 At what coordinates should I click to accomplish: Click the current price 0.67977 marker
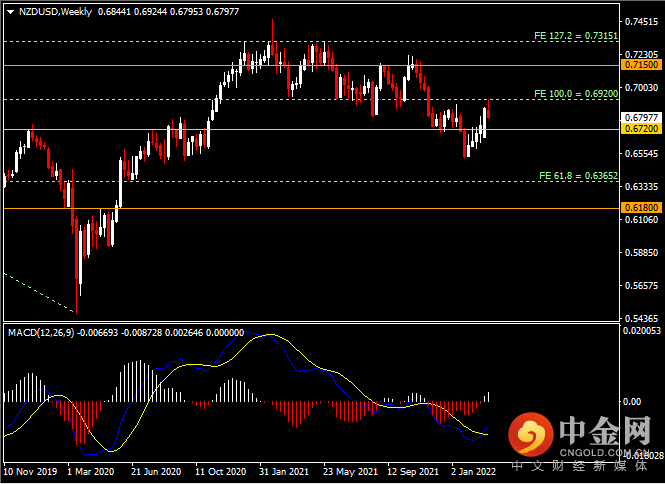click(x=641, y=118)
